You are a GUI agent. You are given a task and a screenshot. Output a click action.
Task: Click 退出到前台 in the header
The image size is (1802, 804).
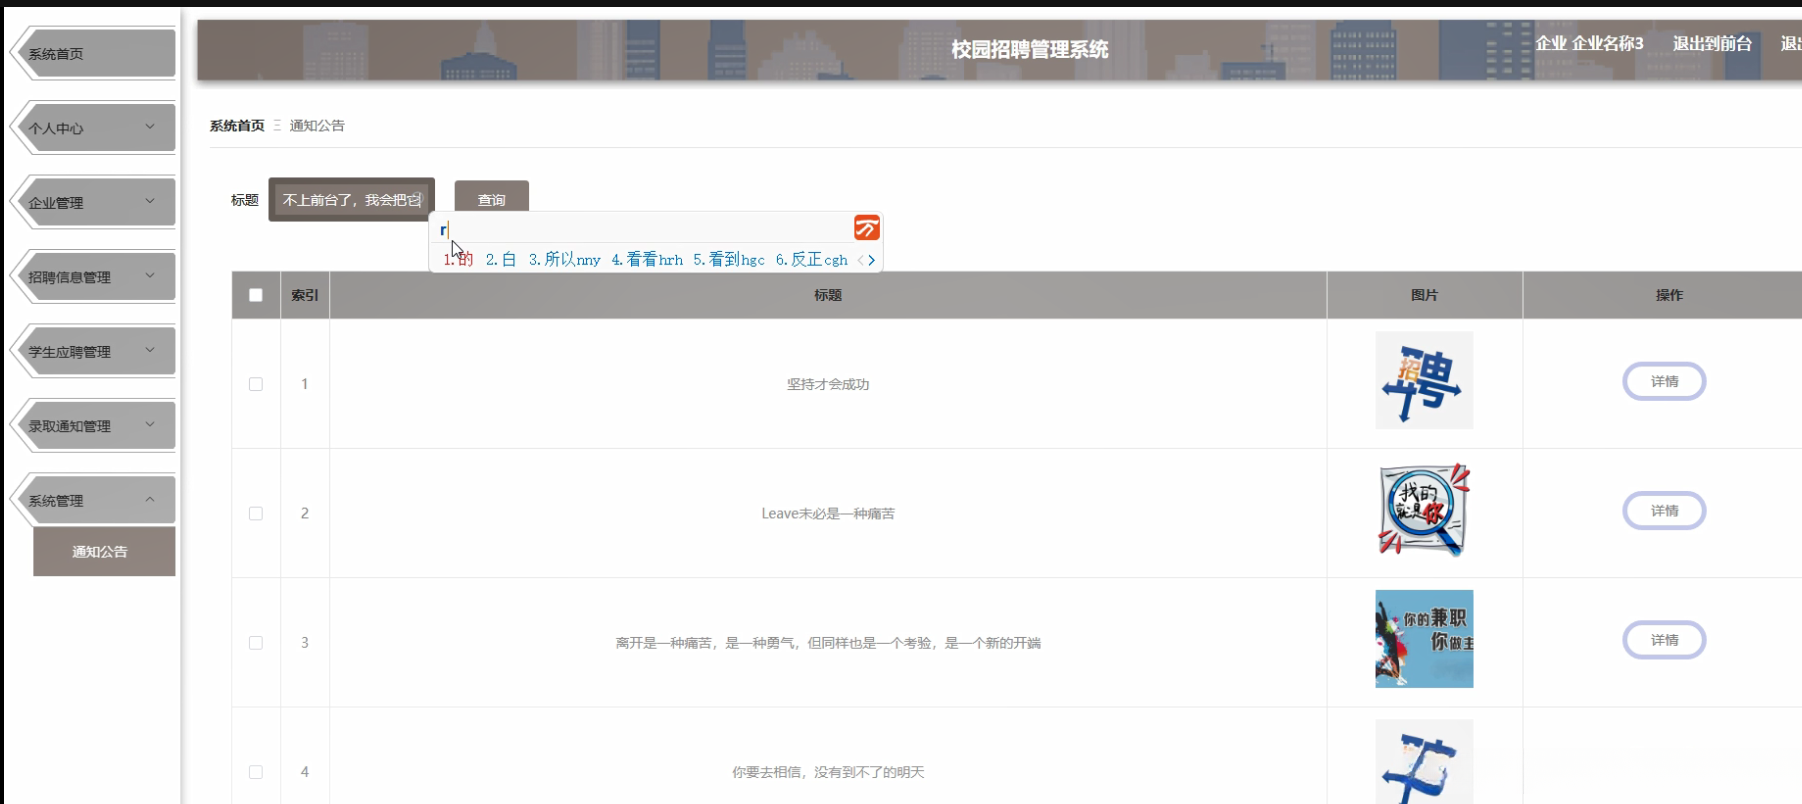click(1712, 43)
